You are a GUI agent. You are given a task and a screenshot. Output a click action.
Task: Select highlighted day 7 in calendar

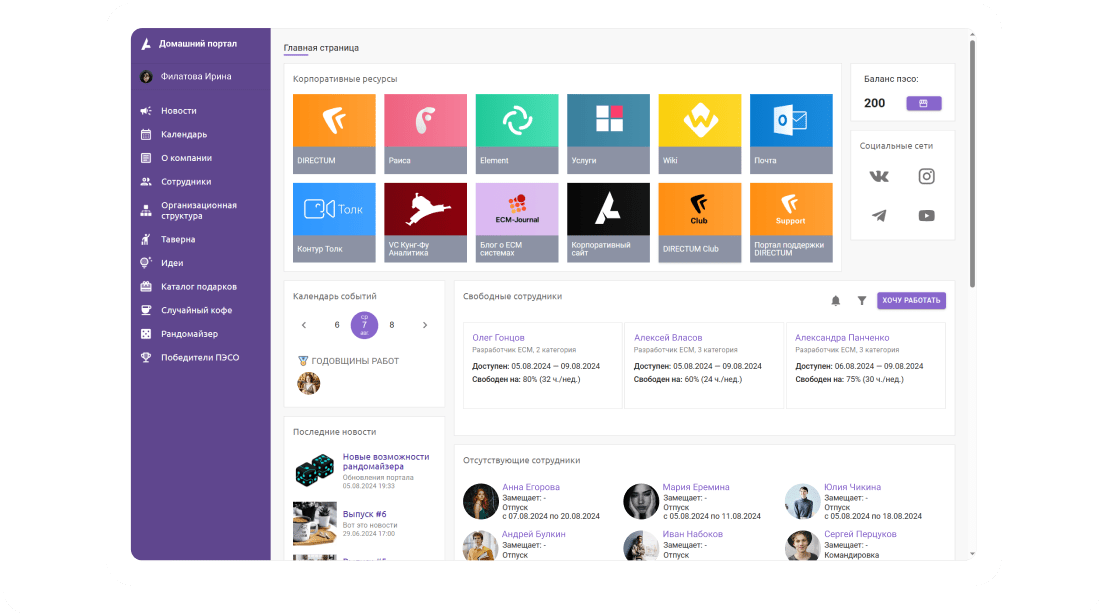pos(364,325)
